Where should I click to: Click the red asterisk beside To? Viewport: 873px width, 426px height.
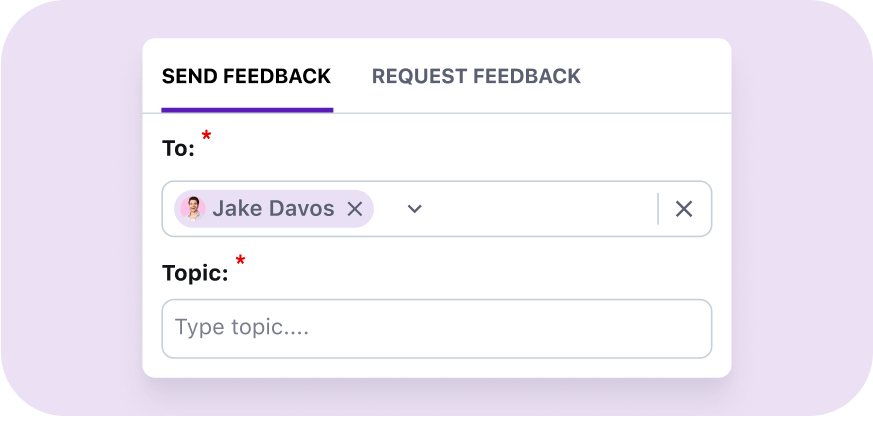click(x=207, y=135)
